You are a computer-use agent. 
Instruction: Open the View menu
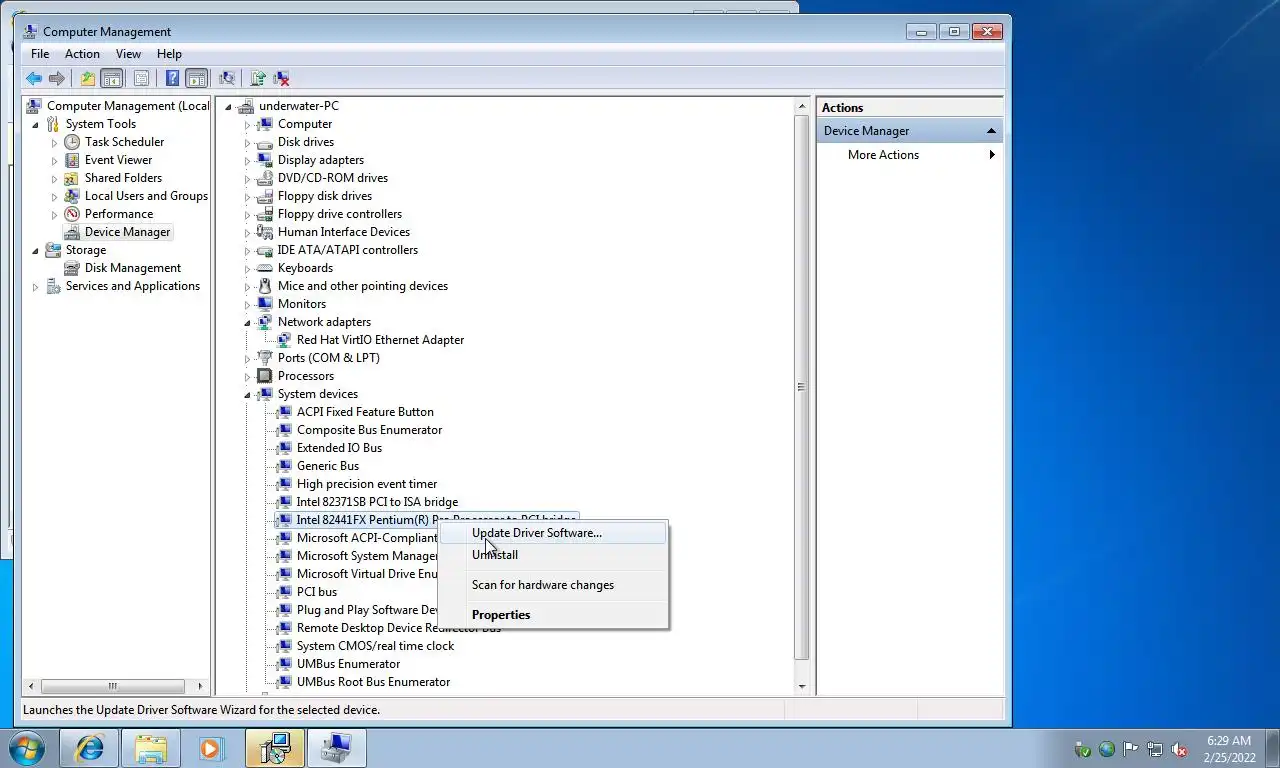click(128, 54)
